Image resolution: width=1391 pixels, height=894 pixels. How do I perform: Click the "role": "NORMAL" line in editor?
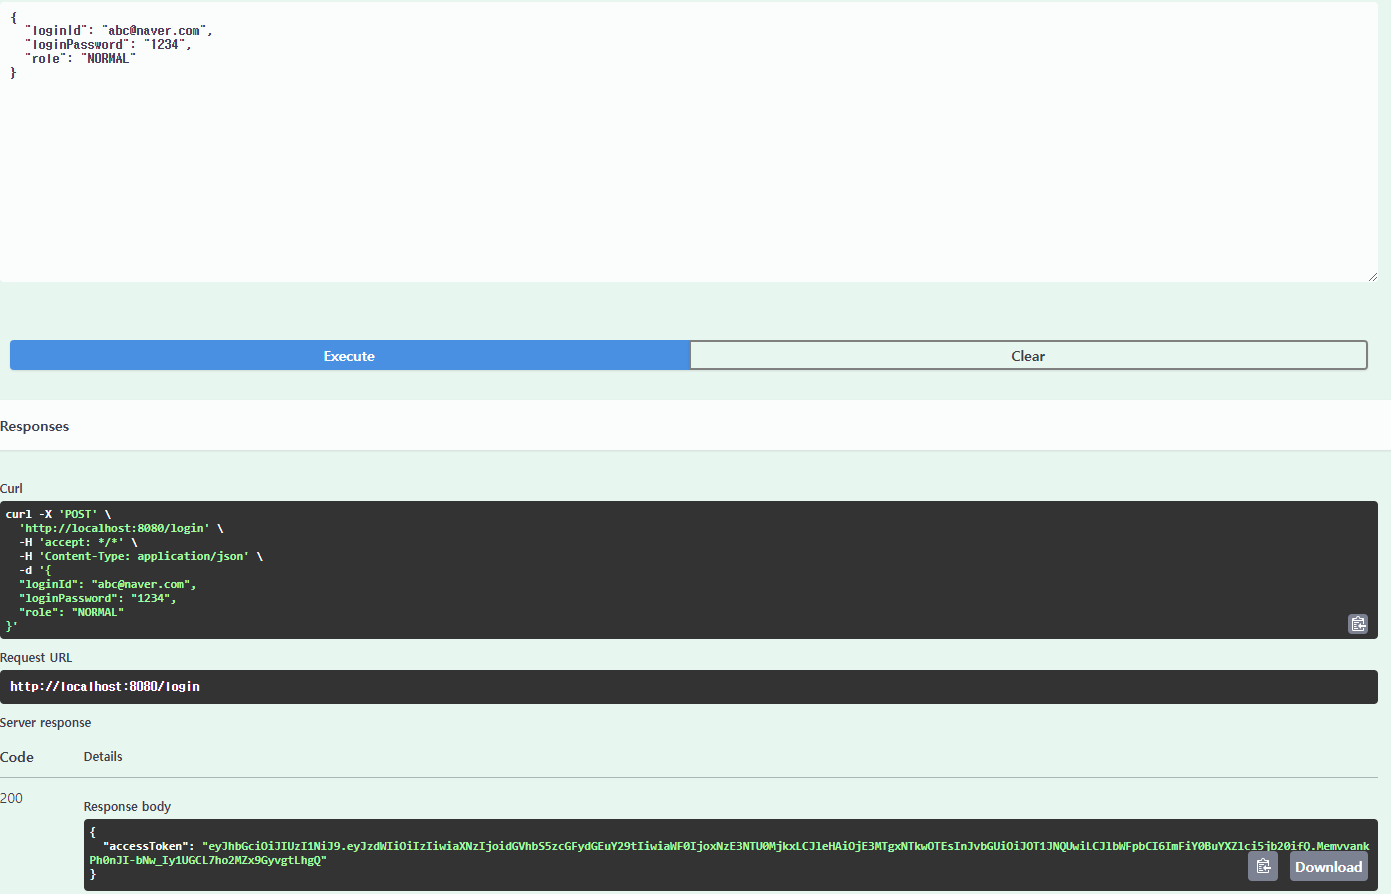[80, 58]
